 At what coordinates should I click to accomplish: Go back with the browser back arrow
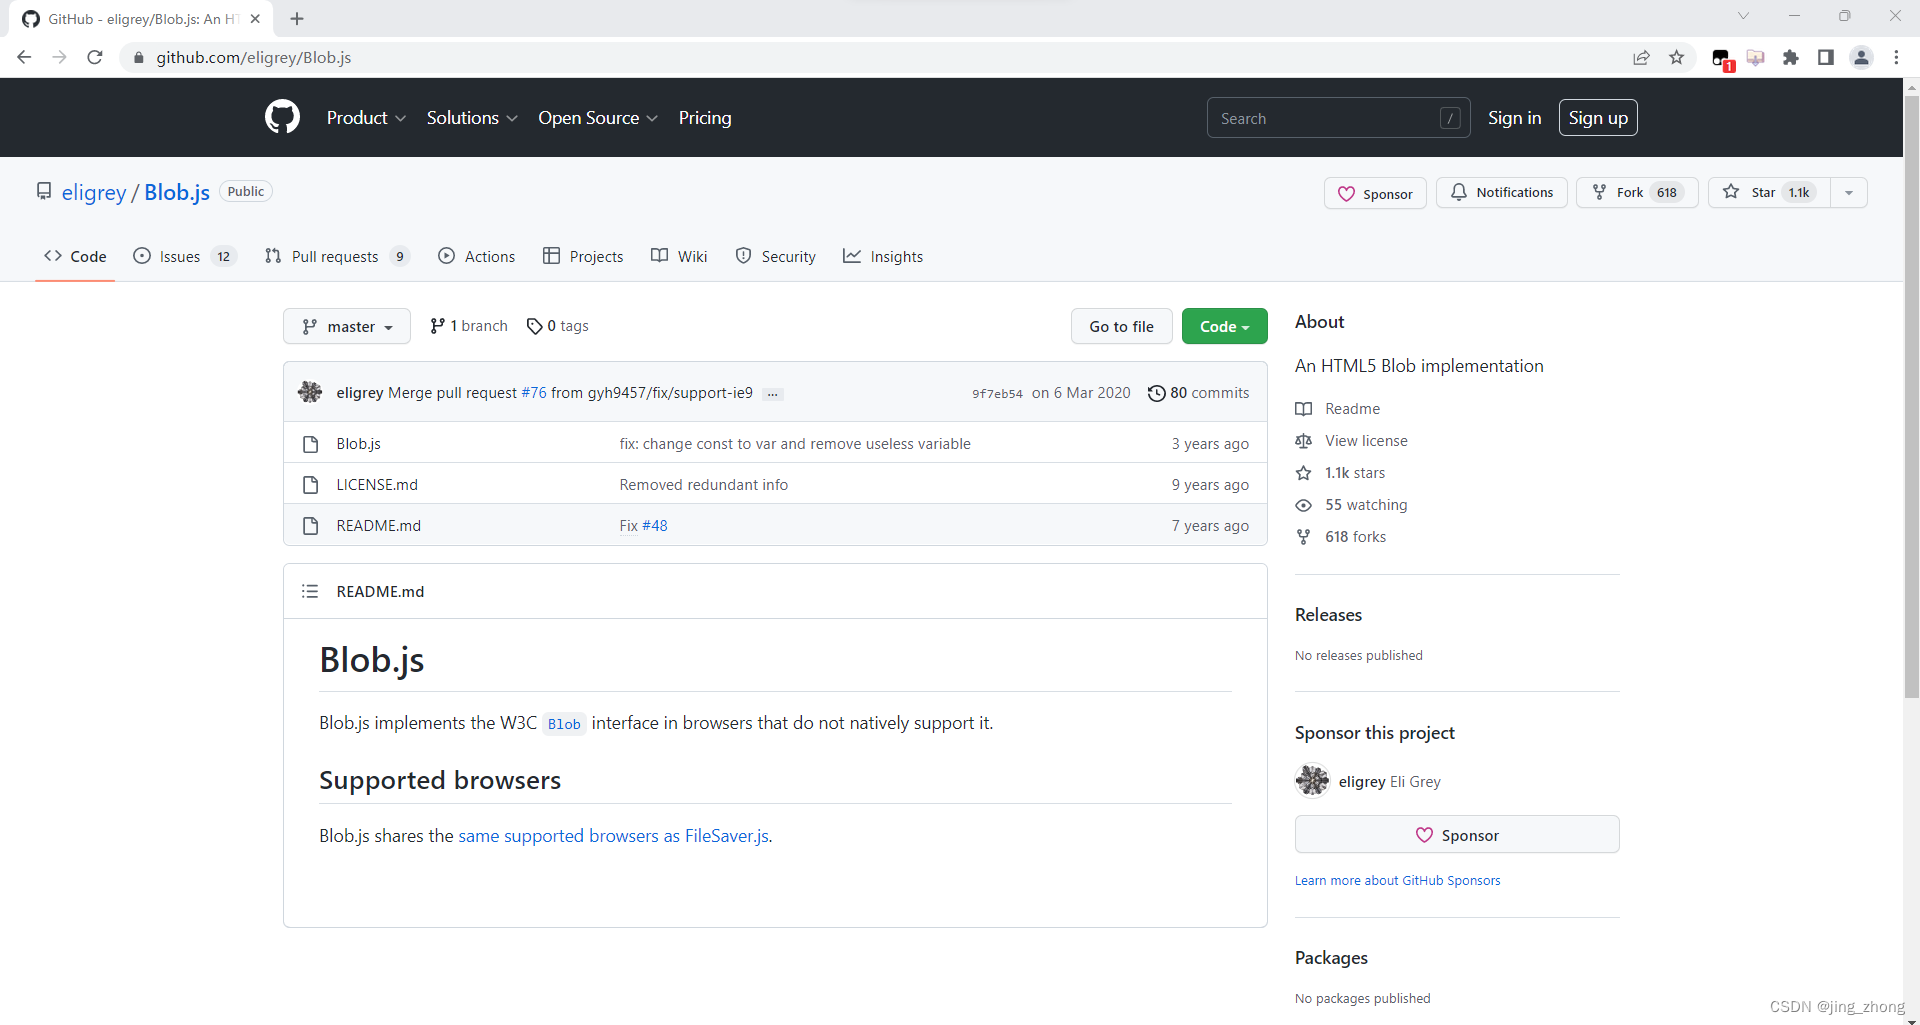point(24,57)
